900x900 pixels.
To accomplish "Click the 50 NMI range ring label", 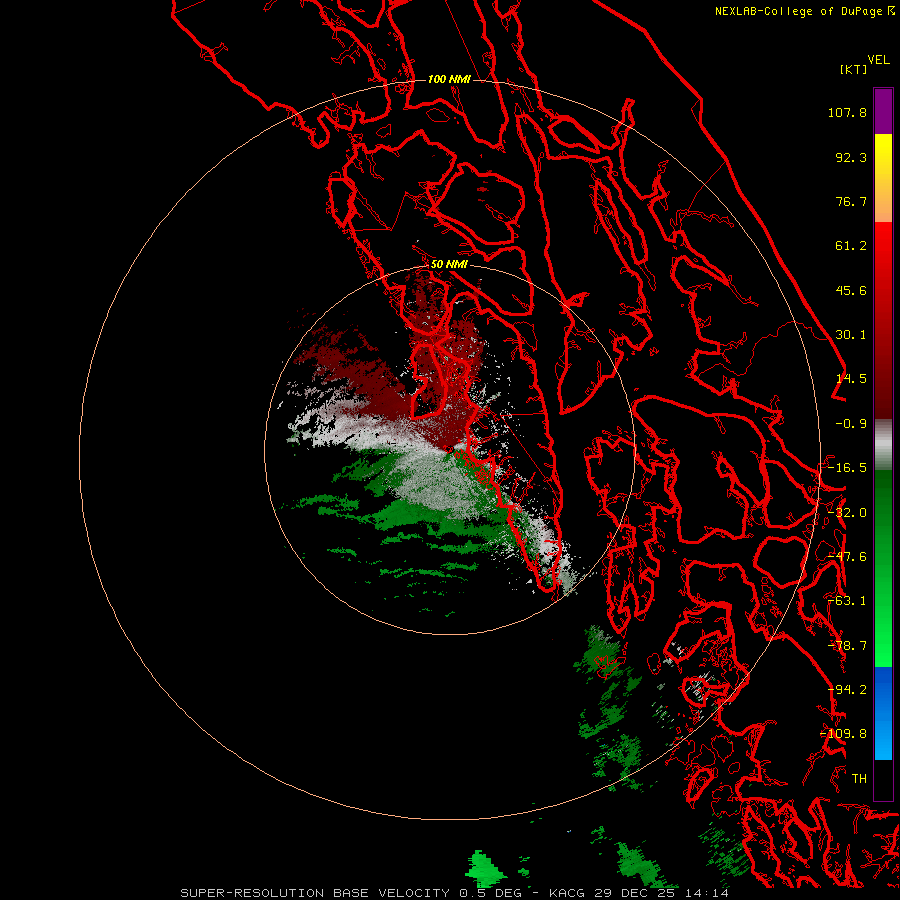I will 449,264.
